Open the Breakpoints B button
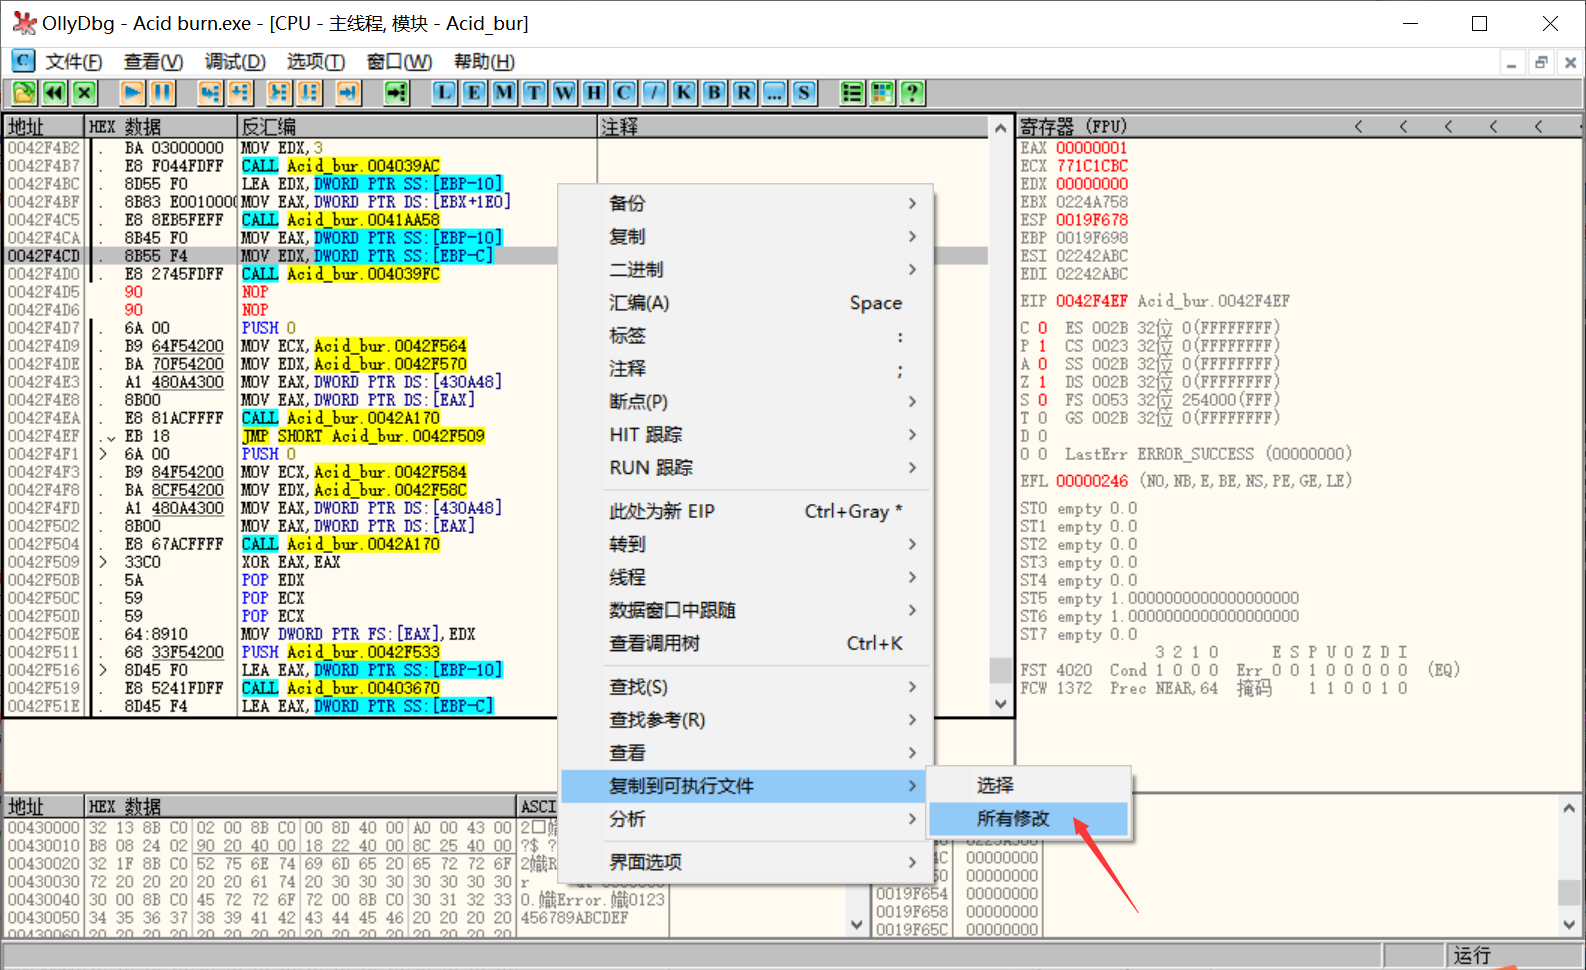The image size is (1586, 970). (714, 93)
